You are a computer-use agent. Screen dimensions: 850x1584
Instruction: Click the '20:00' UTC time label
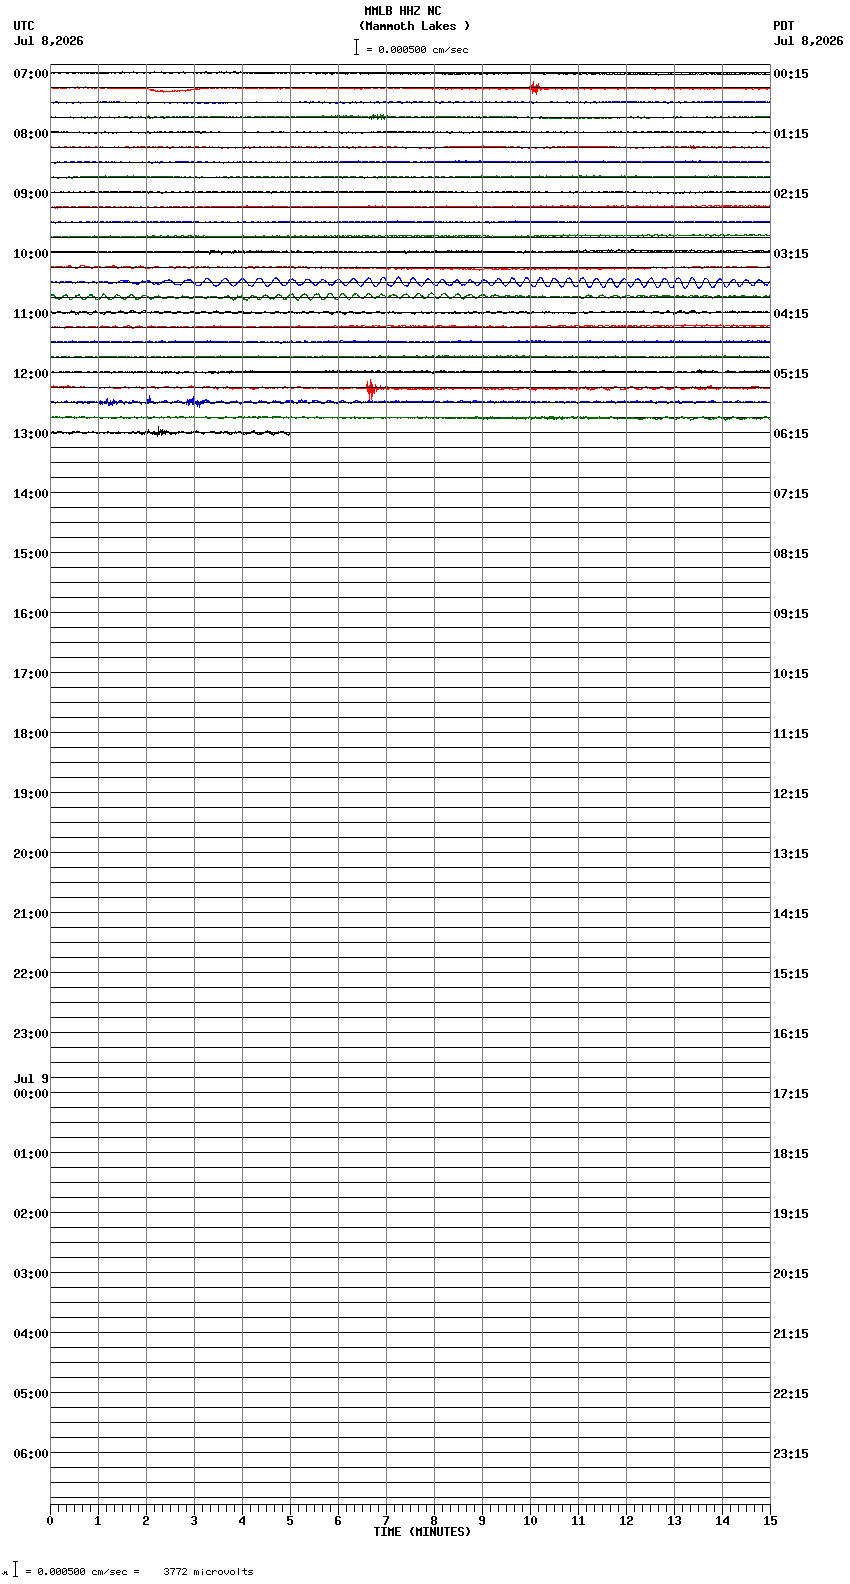click(31, 854)
